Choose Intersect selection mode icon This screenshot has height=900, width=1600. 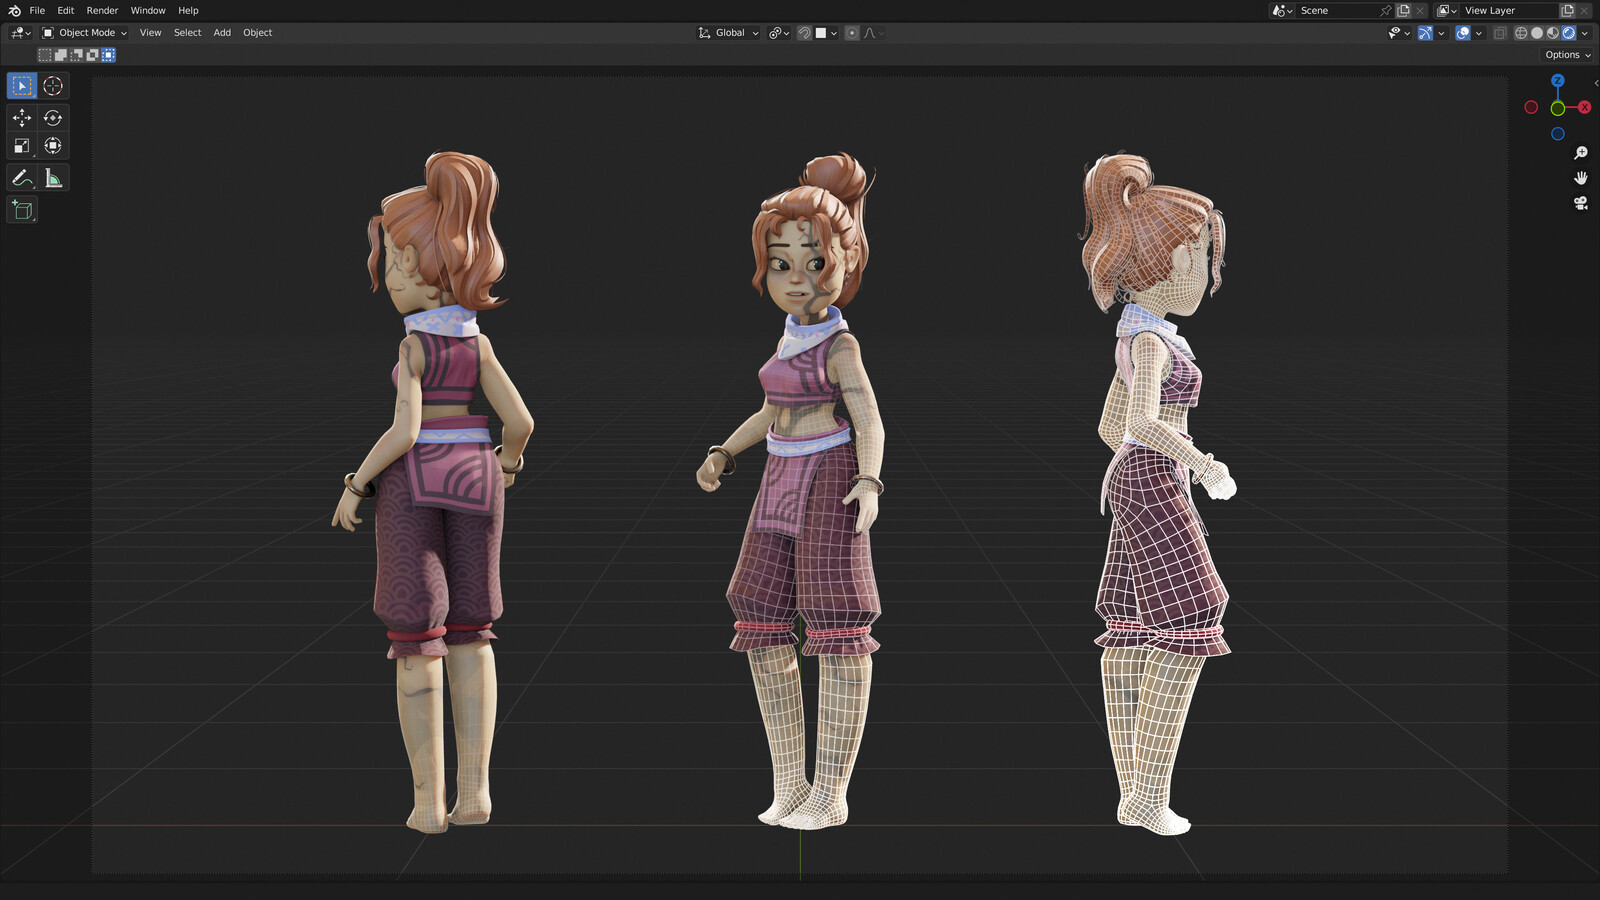(x=108, y=55)
